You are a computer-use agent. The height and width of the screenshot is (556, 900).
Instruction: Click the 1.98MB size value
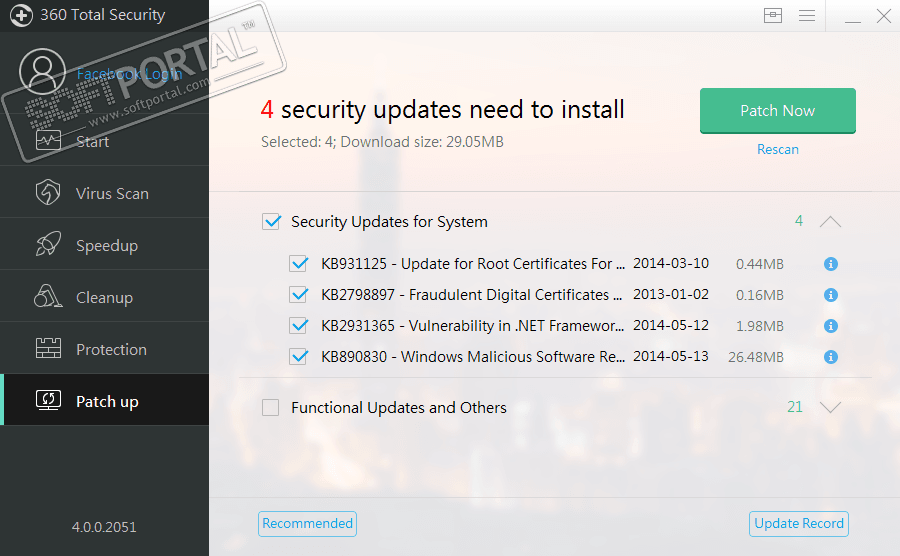tap(760, 326)
